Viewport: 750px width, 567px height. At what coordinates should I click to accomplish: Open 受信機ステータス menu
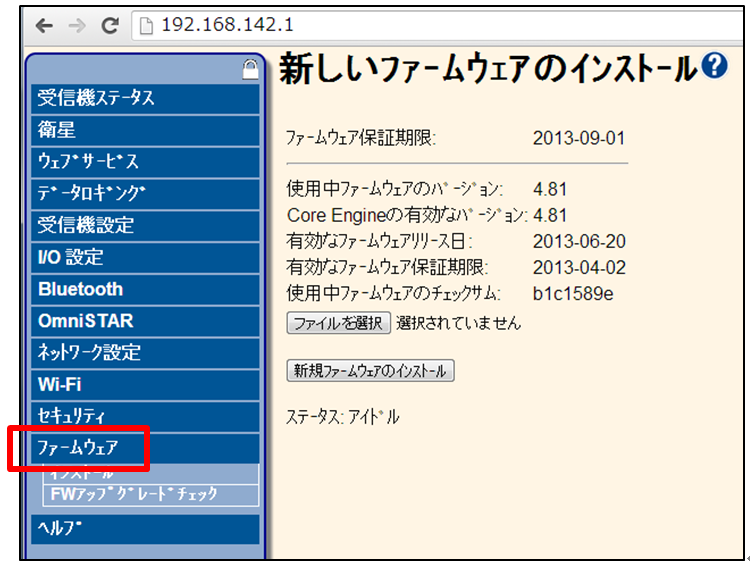point(145,98)
